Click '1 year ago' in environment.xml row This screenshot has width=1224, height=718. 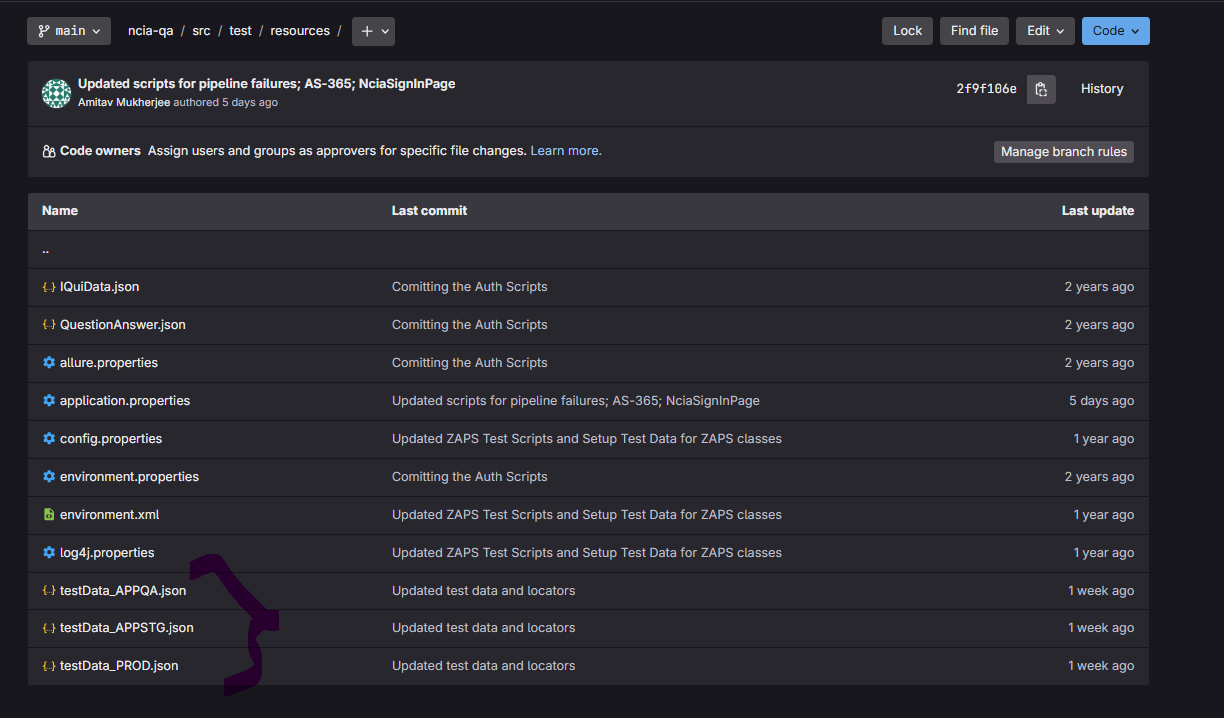click(x=1104, y=515)
